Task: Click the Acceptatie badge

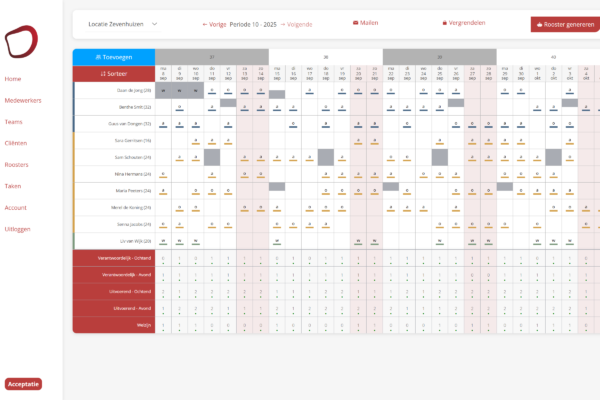Action: pyautogui.click(x=23, y=384)
